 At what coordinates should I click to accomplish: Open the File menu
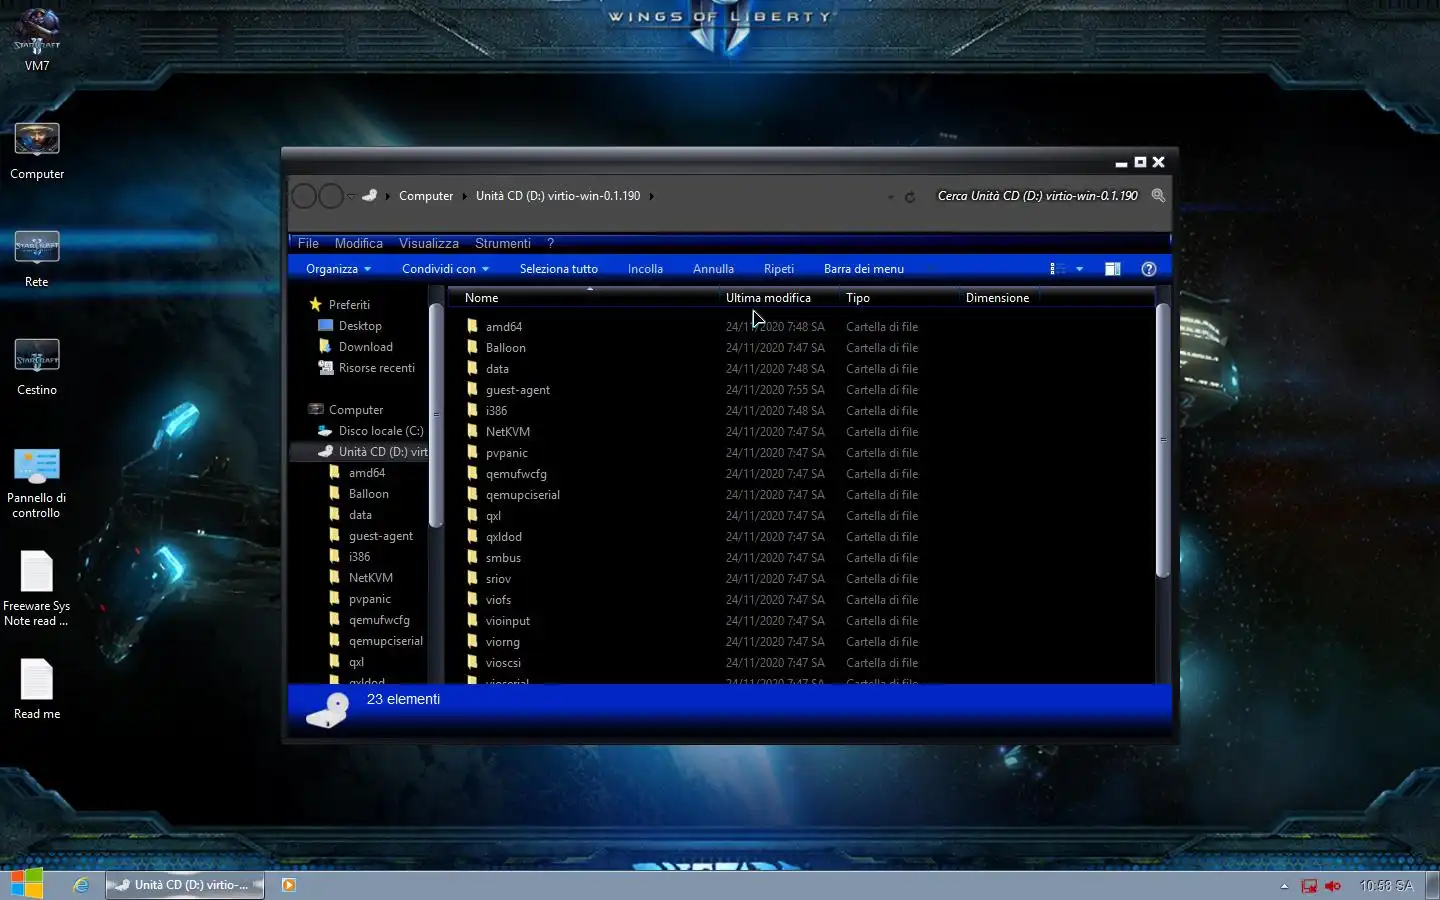(308, 244)
